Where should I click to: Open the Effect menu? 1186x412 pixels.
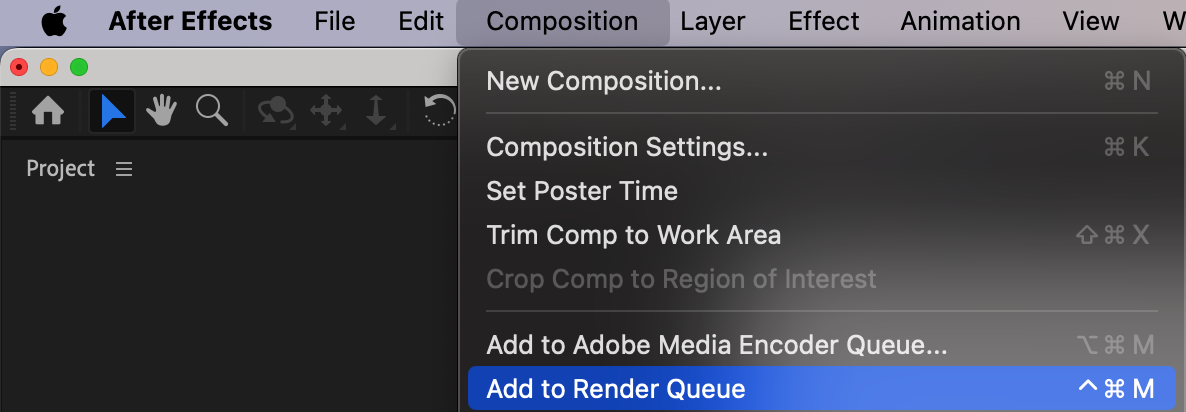coord(824,21)
